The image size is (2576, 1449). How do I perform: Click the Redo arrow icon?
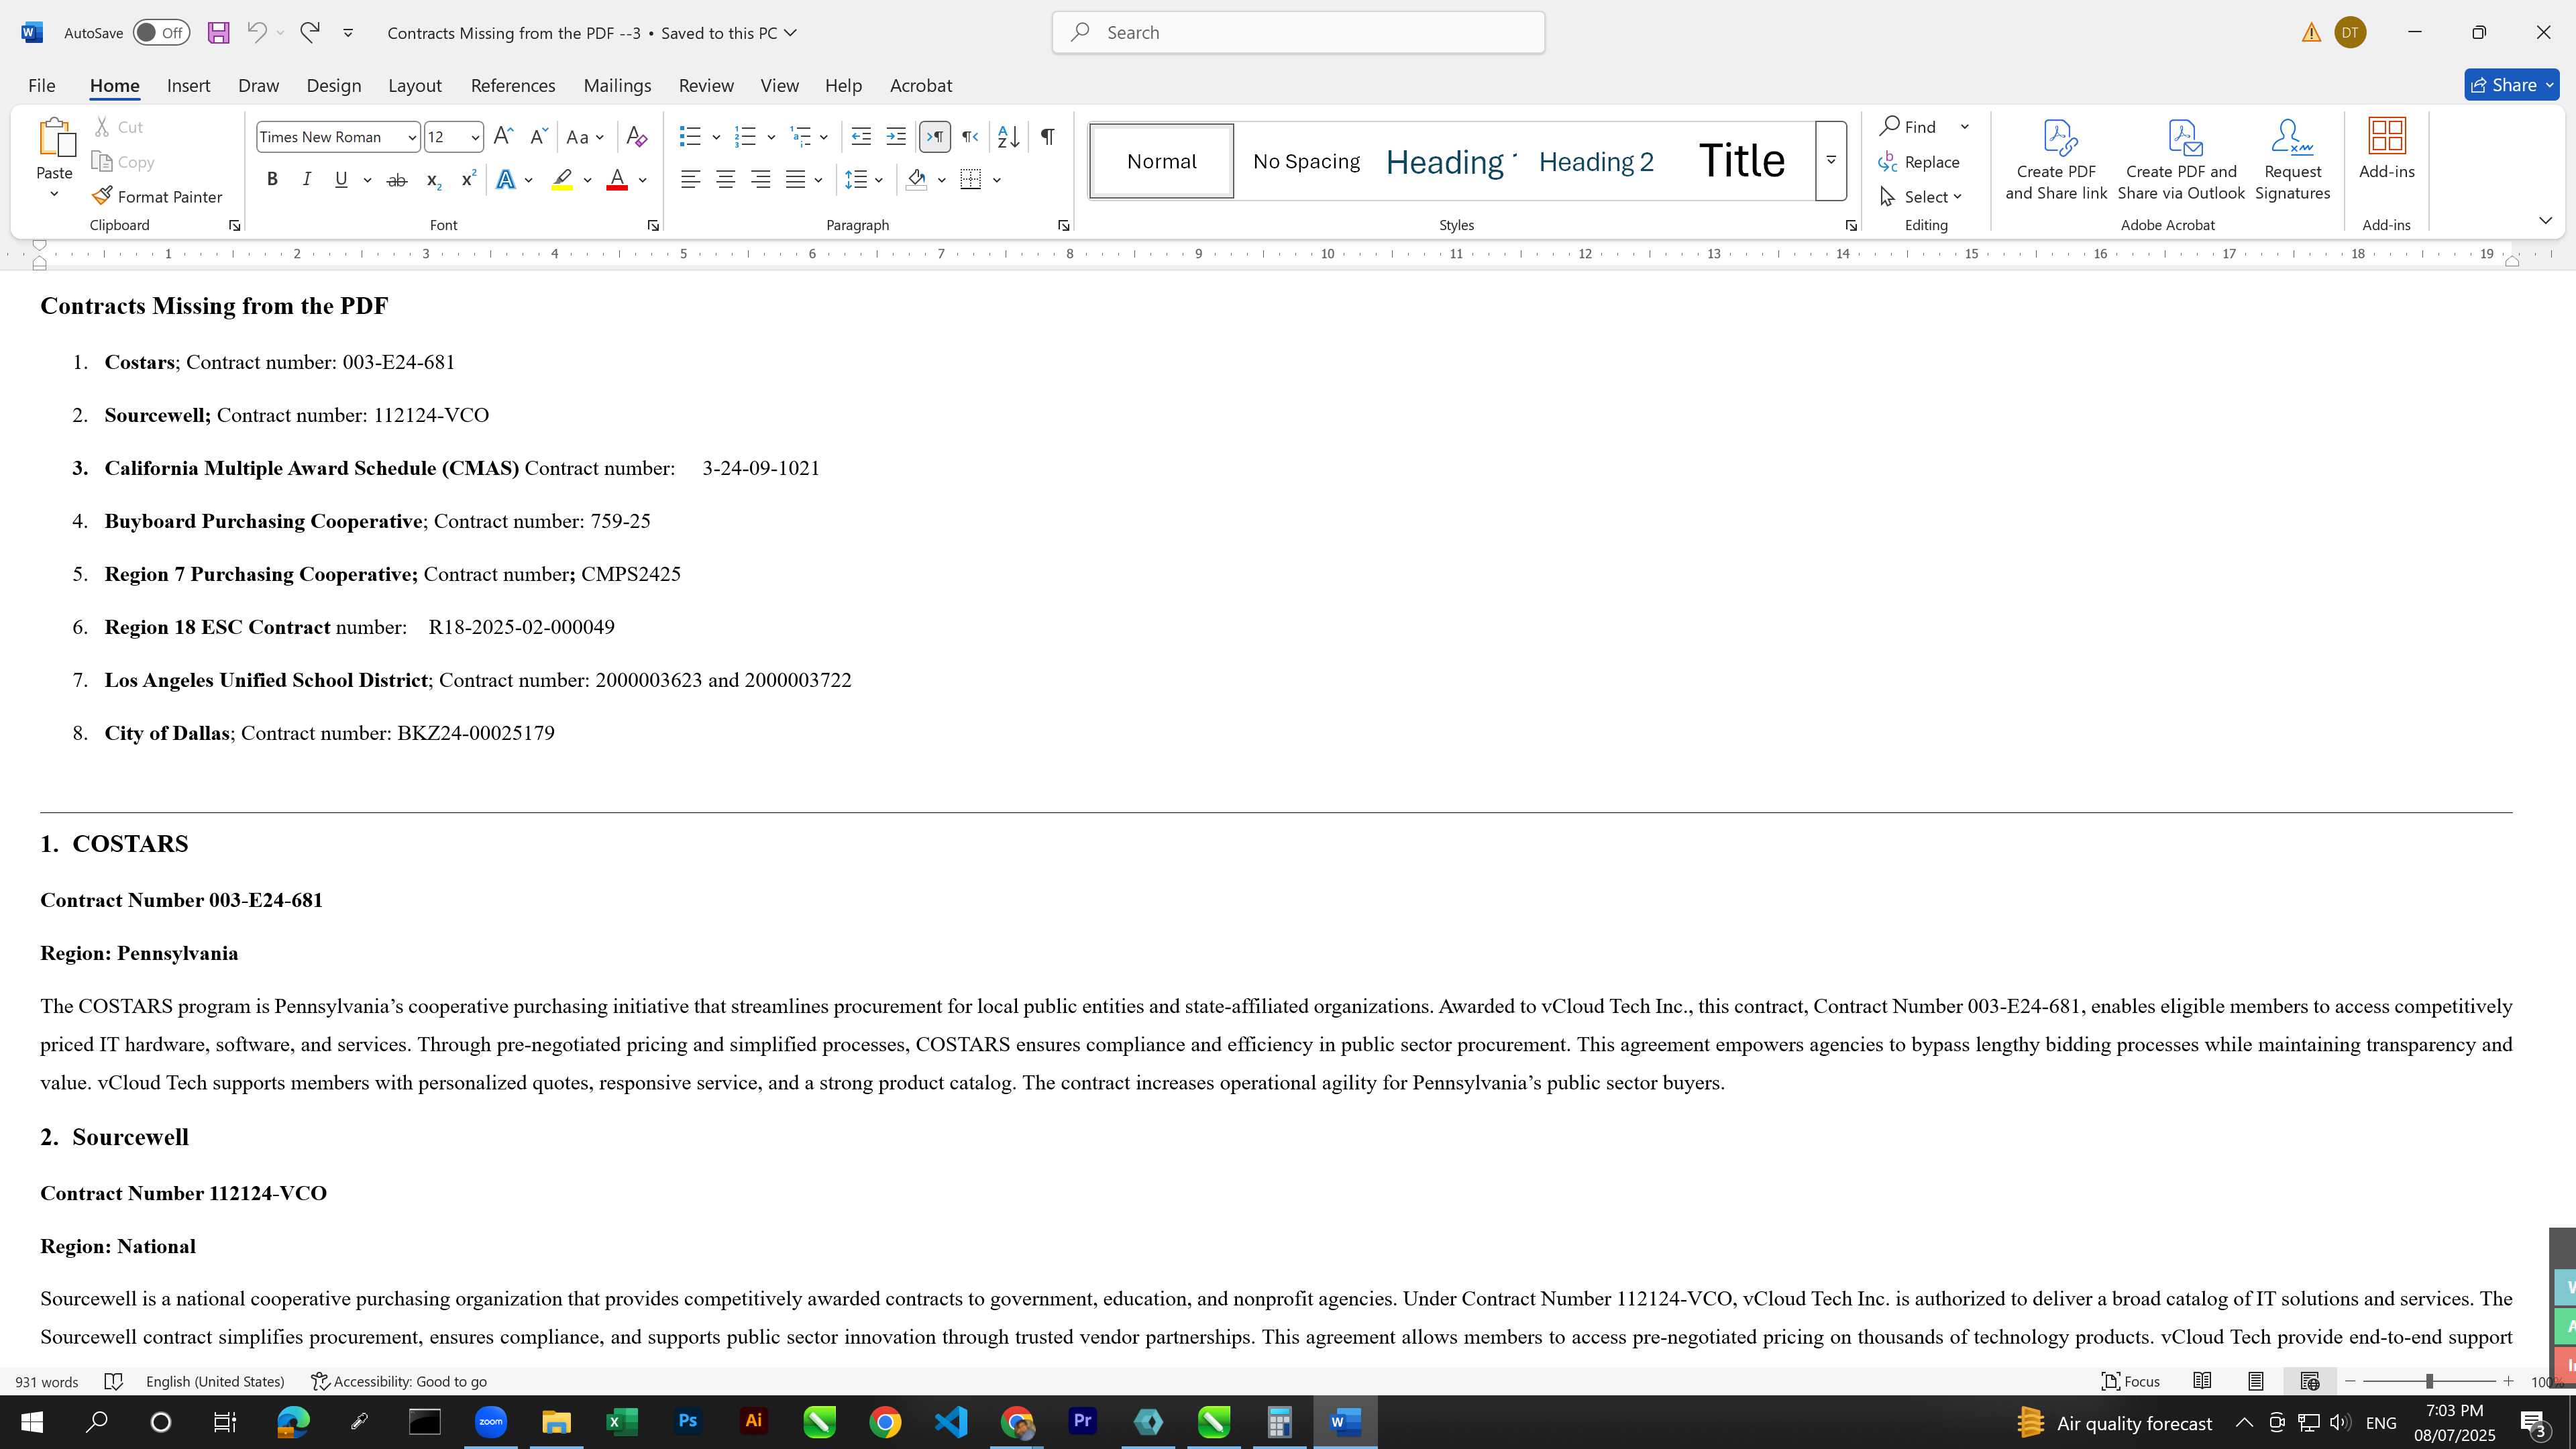coord(310,33)
